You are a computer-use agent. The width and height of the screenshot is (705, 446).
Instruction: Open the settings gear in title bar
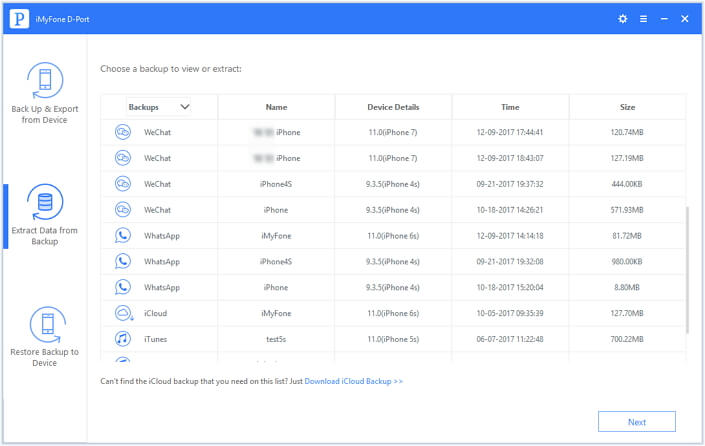622,19
